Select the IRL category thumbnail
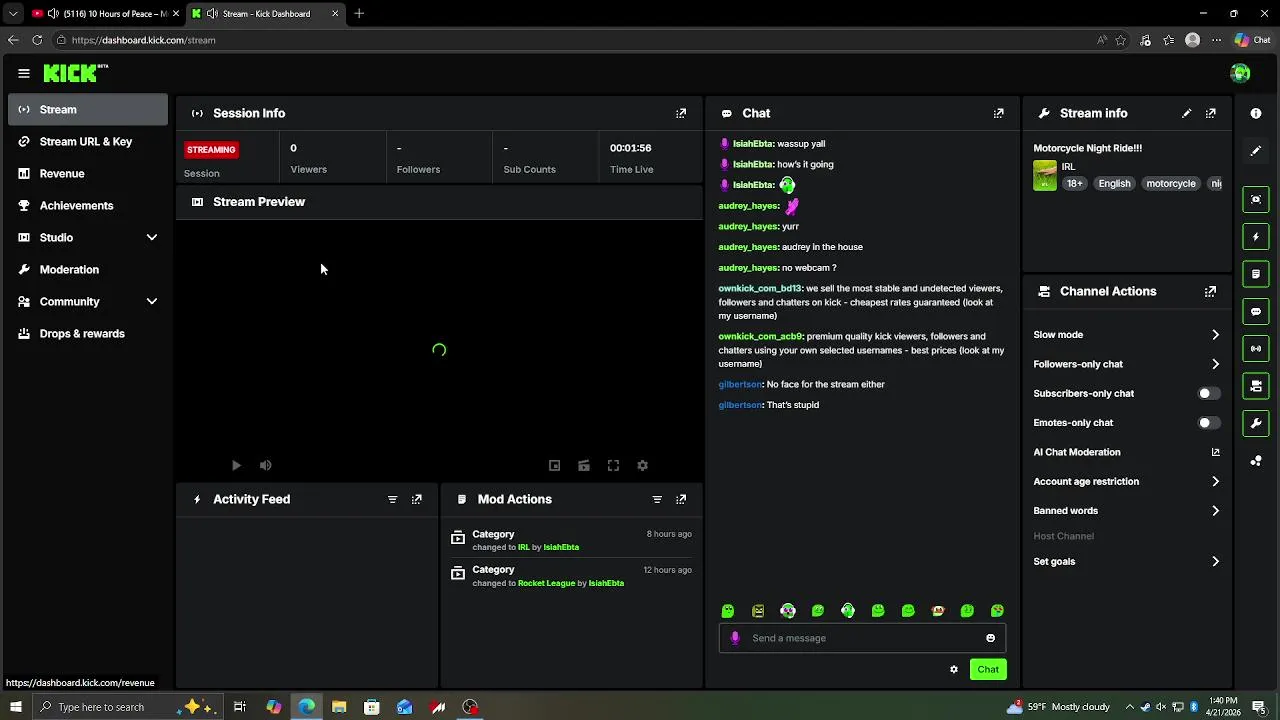The image size is (1280, 720). point(1045,176)
